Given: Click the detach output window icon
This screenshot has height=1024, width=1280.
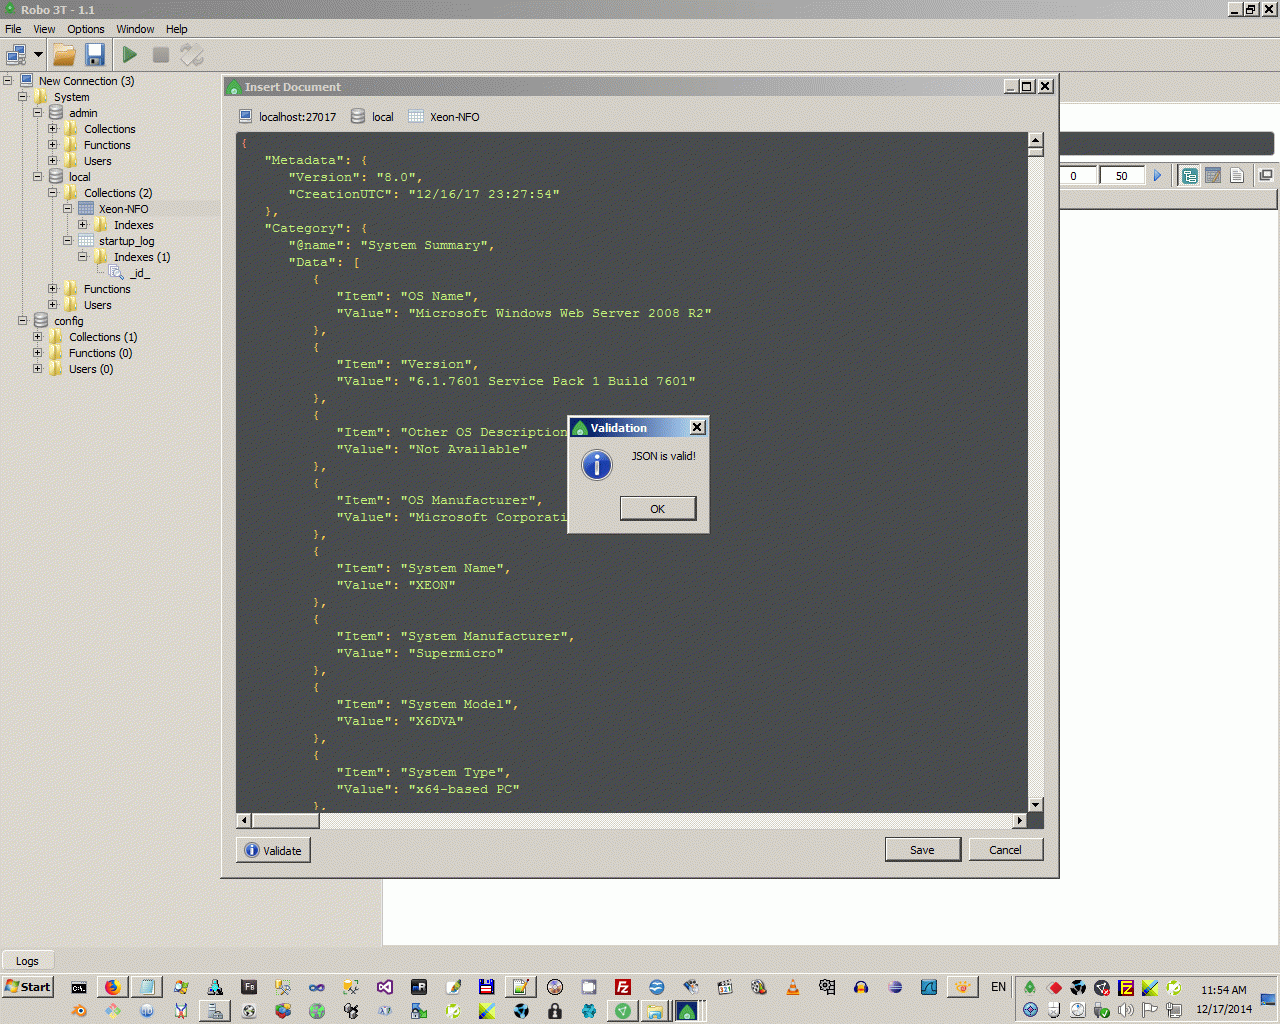Looking at the screenshot, I should point(1266,175).
